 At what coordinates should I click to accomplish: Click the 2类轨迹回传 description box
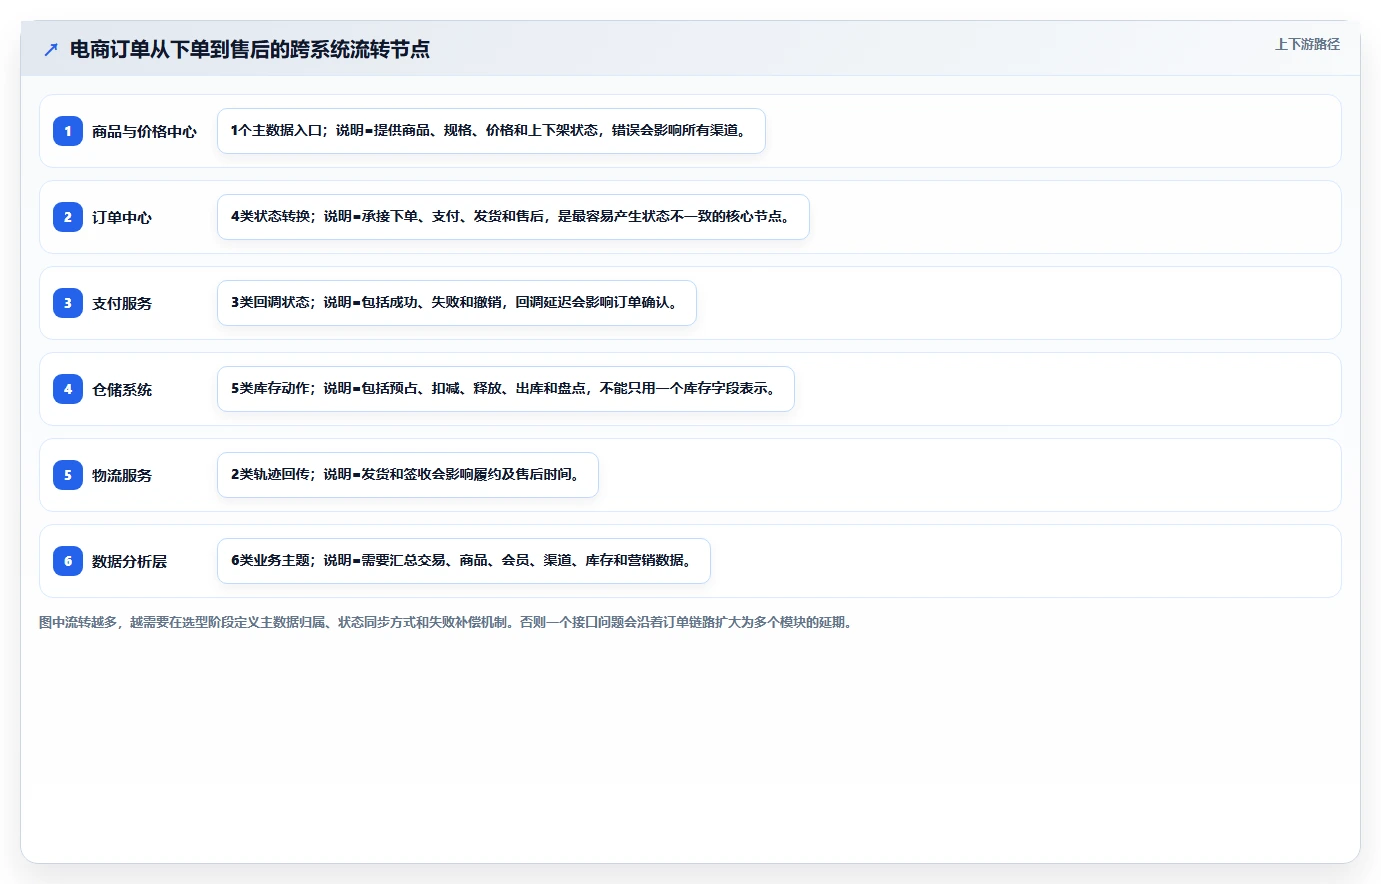click(x=408, y=475)
